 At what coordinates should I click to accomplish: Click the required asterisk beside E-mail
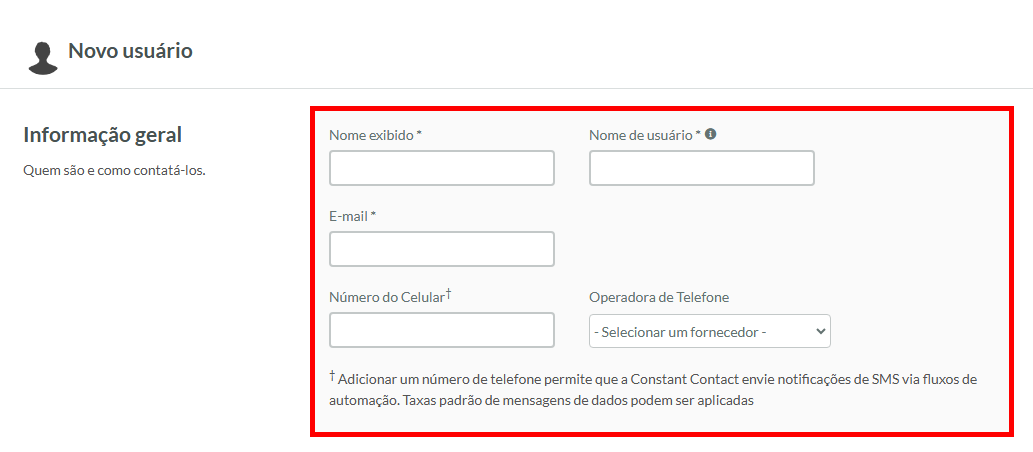click(373, 215)
